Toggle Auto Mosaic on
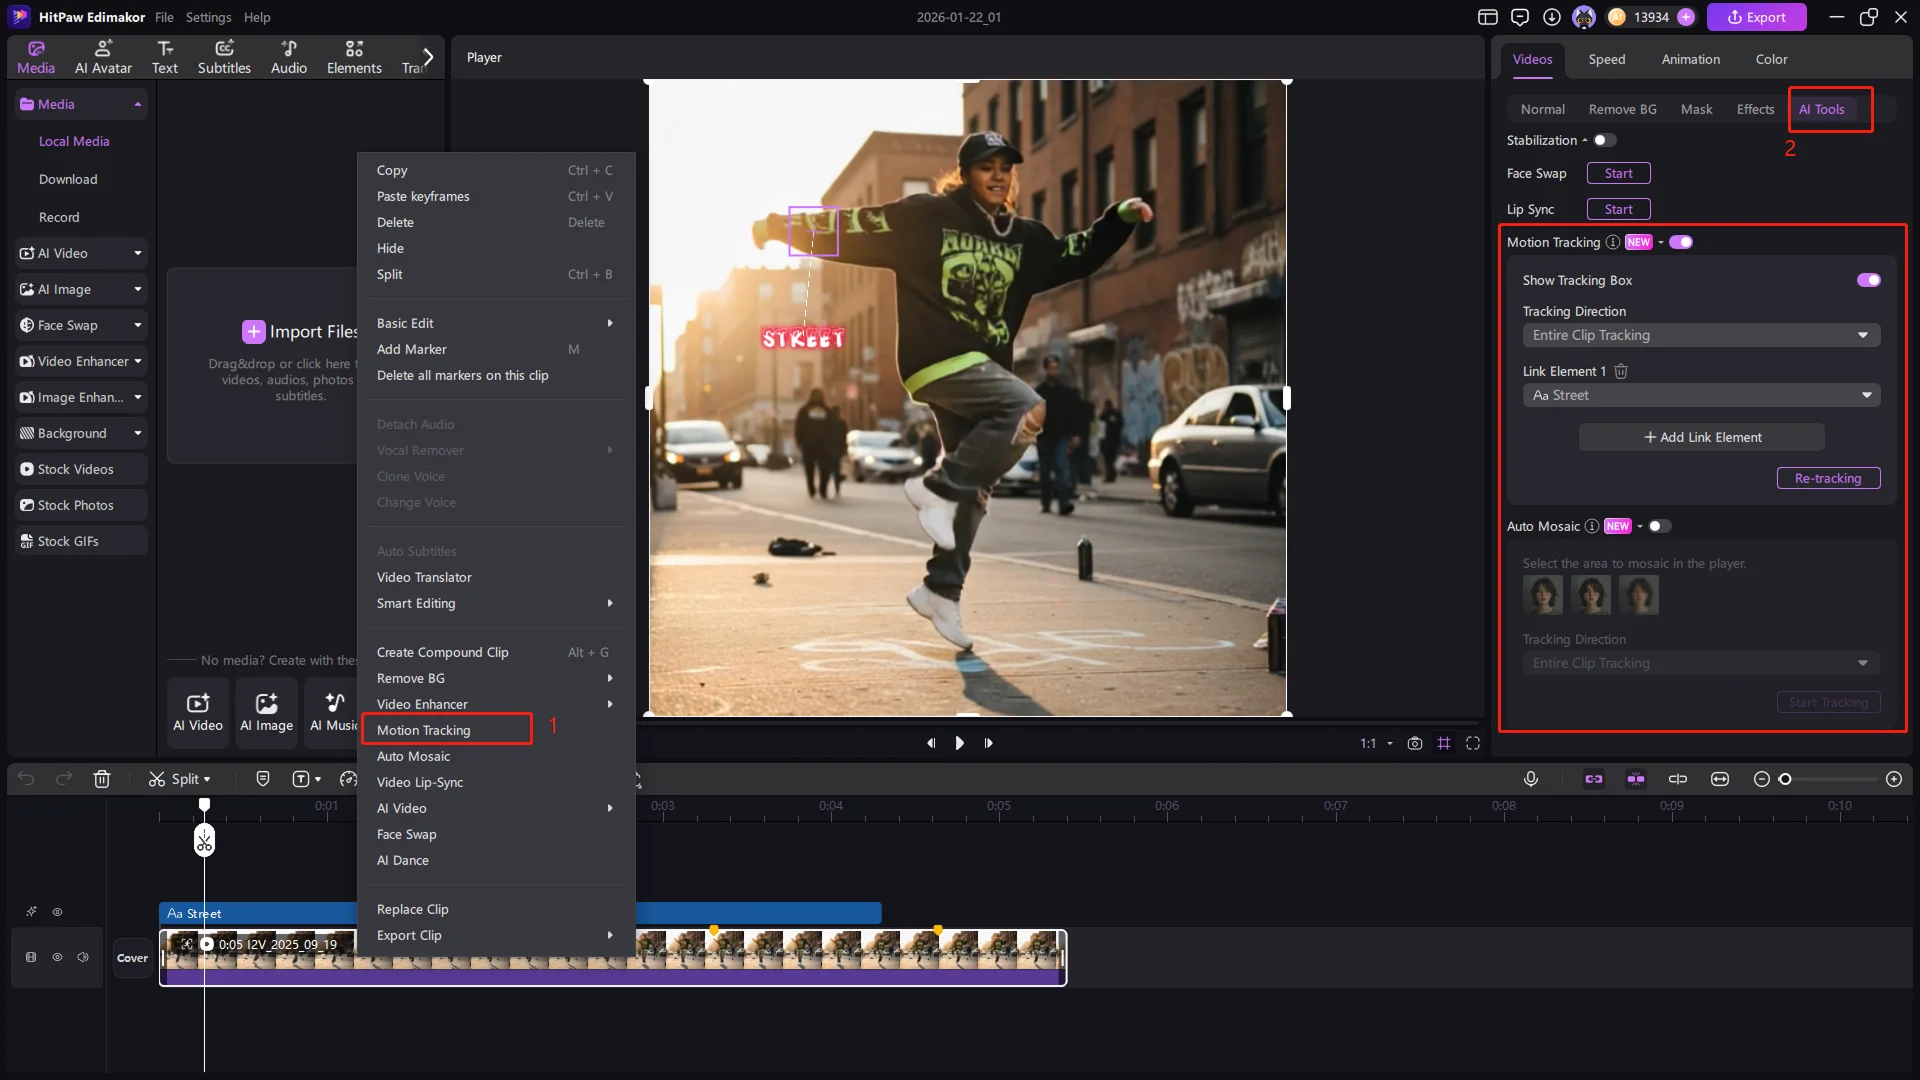The width and height of the screenshot is (1920, 1080). click(x=1660, y=526)
